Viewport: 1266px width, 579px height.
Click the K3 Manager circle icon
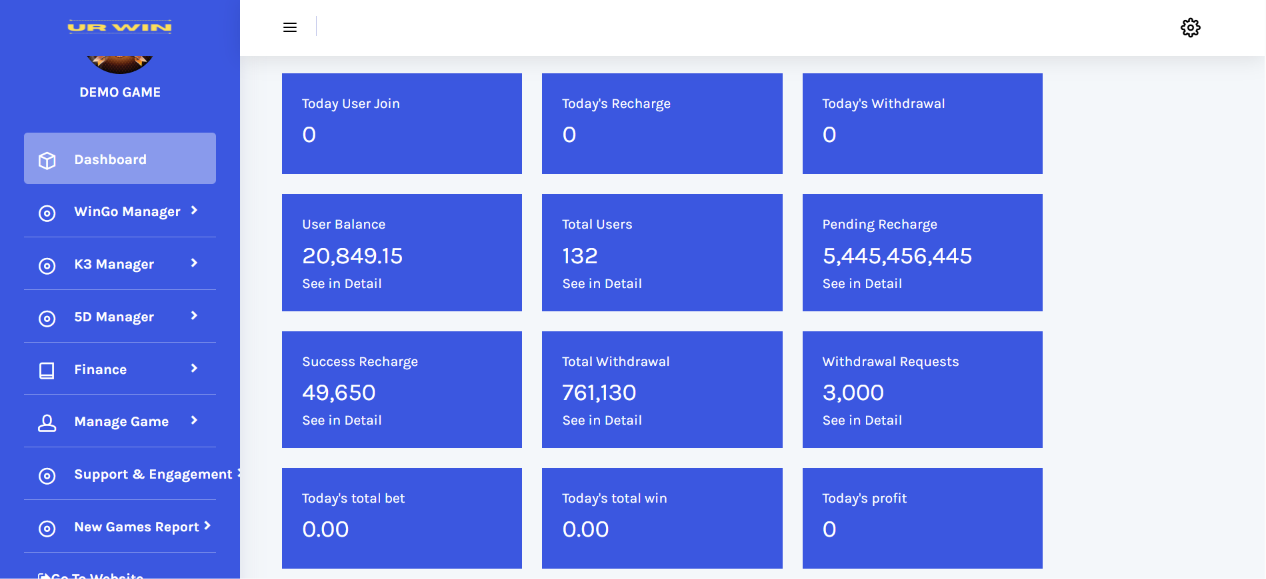[47, 266]
